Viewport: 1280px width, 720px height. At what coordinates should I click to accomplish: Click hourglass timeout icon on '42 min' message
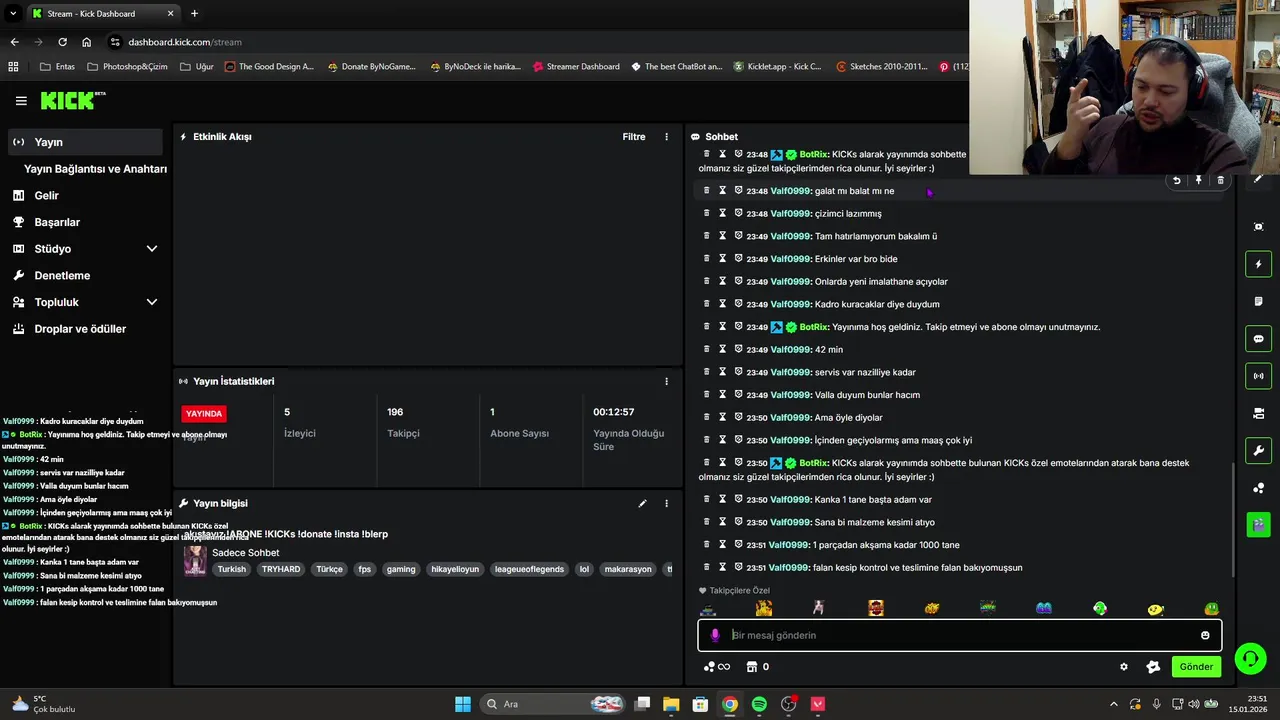pyautogui.click(x=722, y=349)
